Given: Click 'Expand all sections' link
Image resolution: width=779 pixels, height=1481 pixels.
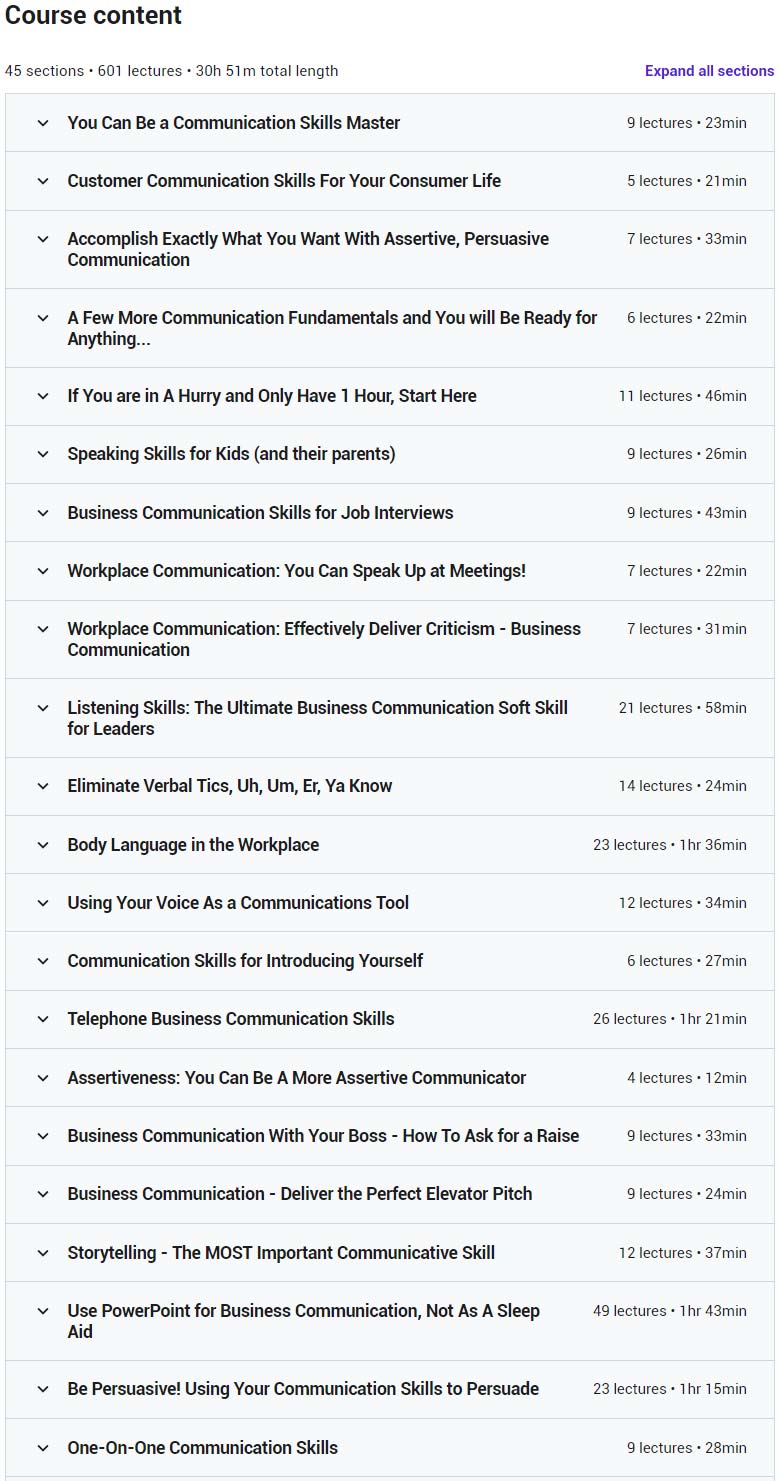Looking at the screenshot, I should tap(709, 71).
